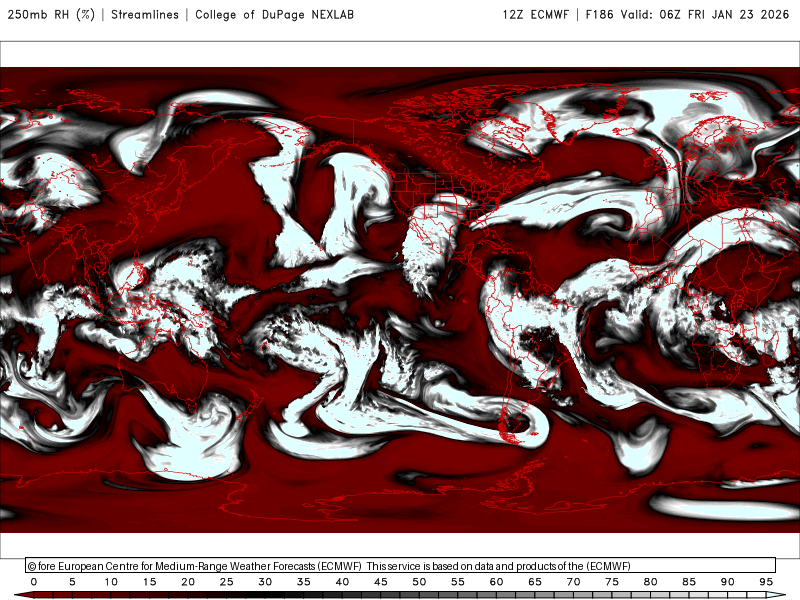Select the 'Streamlines' label in header

tap(145, 14)
